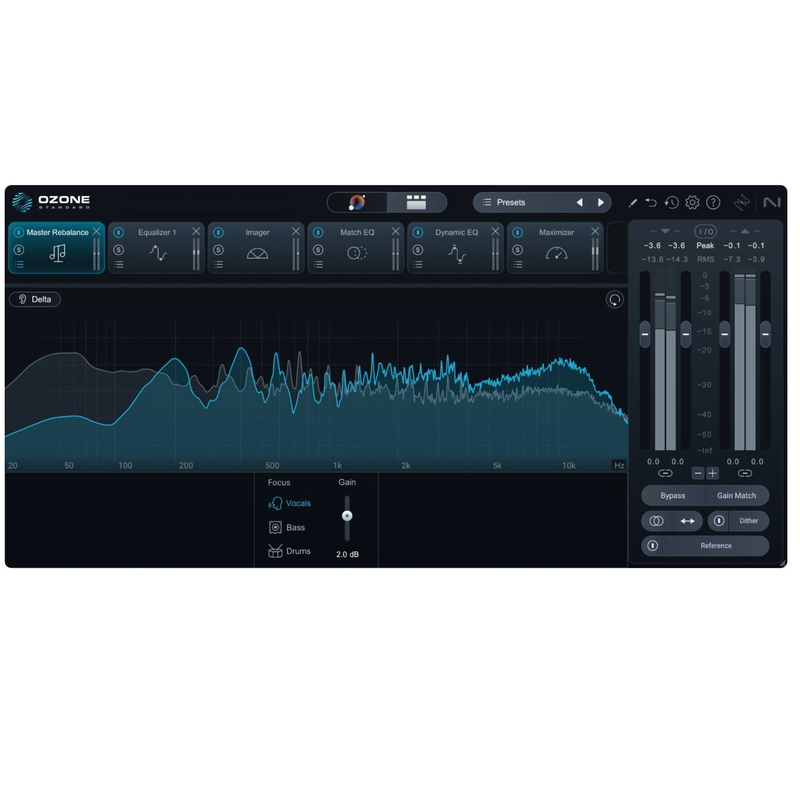Toggle power on the Equalizer 1 module

coord(118,233)
